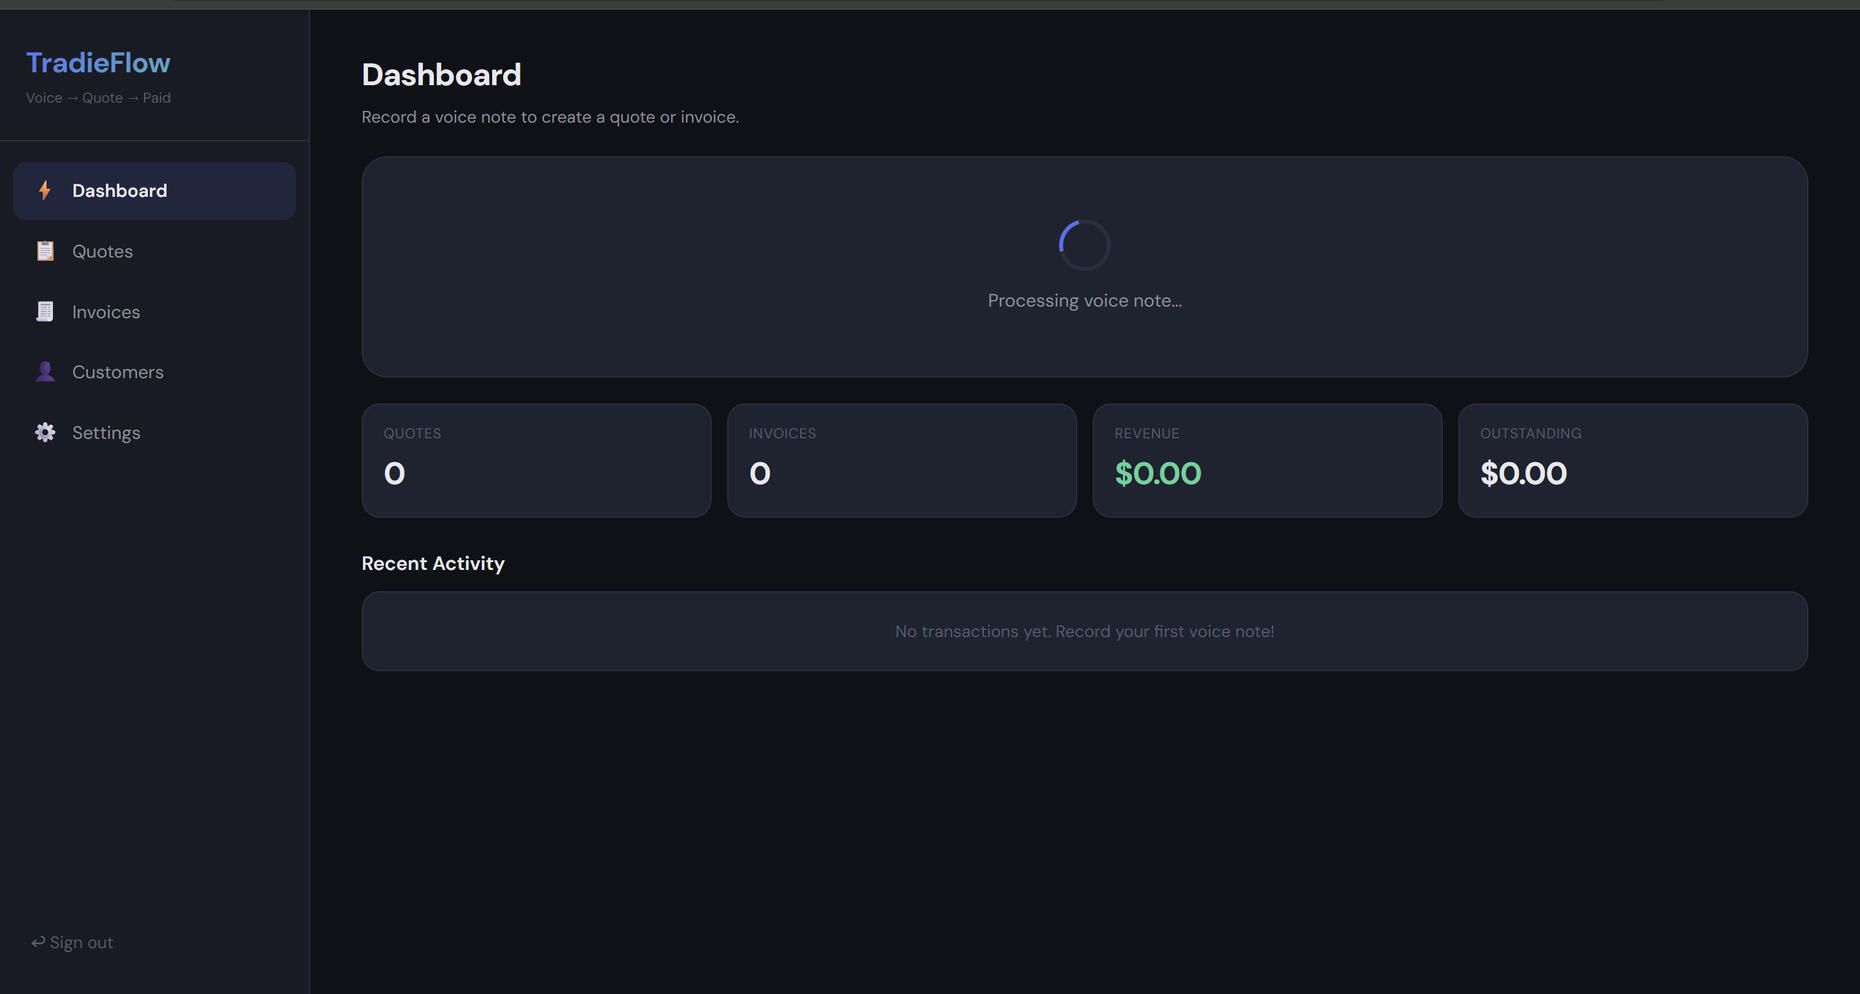
Task: Sign out of TradieFlow
Action: (x=72, y=943)
